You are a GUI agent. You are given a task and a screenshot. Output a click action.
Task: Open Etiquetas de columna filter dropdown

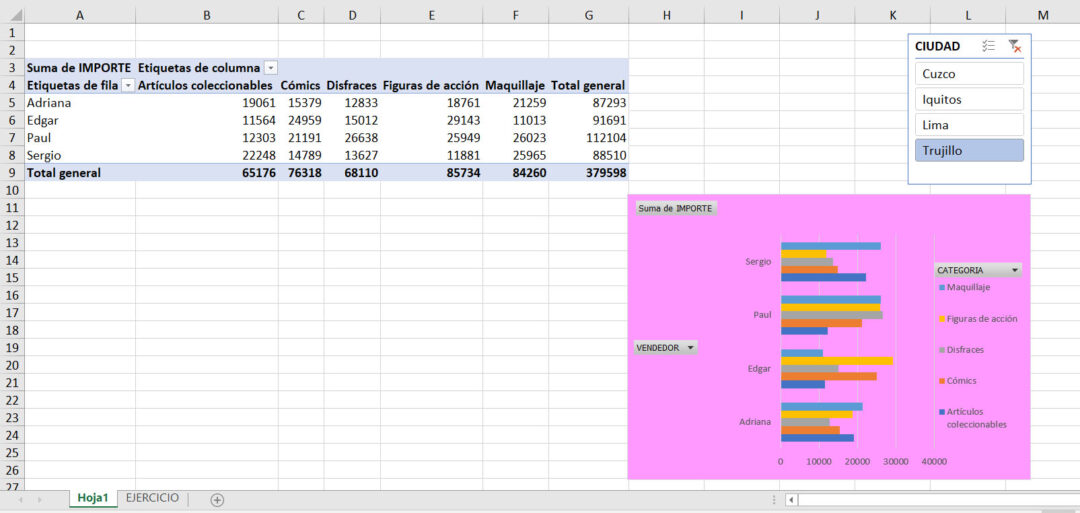pyautogui.click(x=271, y=68)
